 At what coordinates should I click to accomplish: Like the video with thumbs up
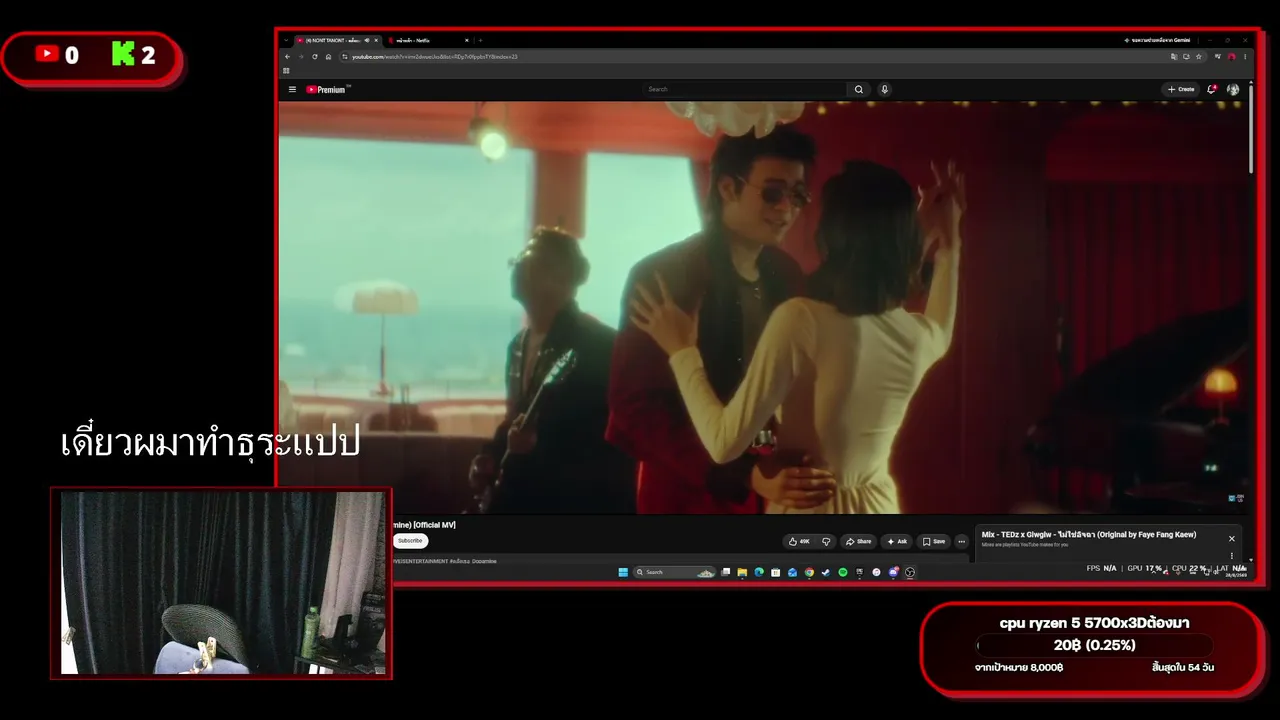click(799, 541)
